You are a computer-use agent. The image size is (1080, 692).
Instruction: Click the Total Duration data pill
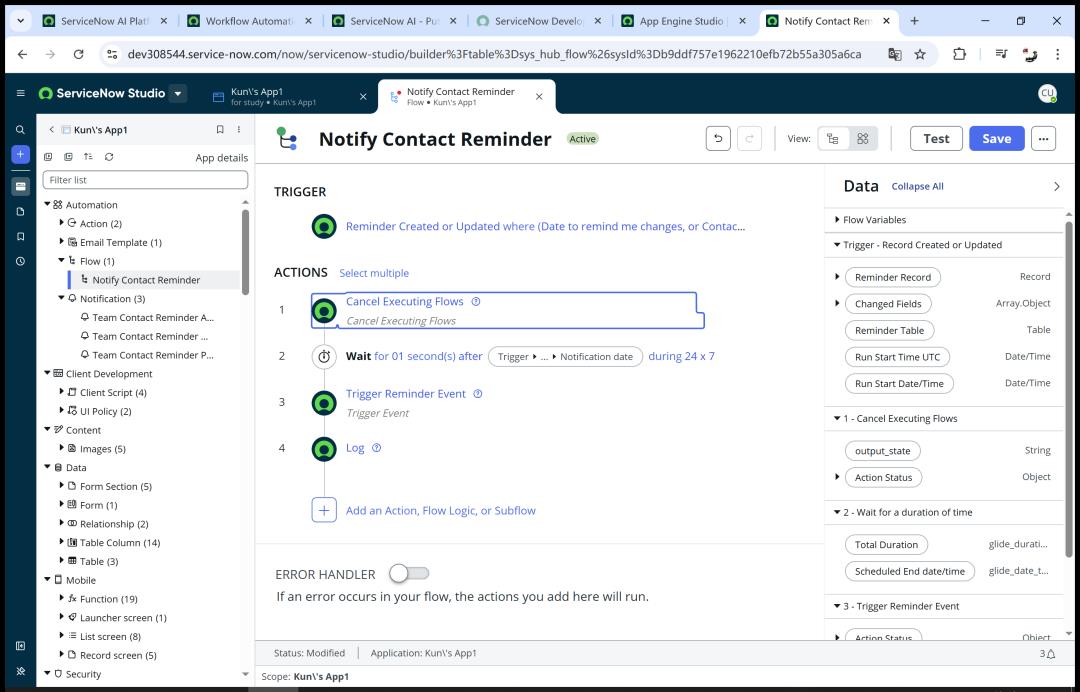coord(886,545)
